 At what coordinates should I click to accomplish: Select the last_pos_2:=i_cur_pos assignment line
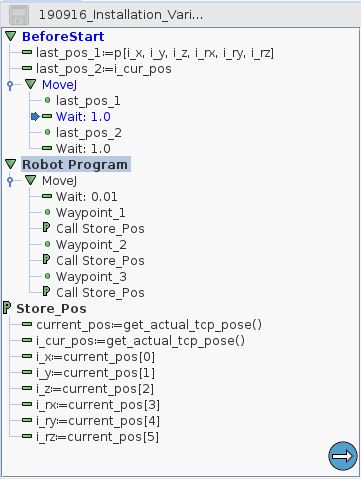click(104, 69)
